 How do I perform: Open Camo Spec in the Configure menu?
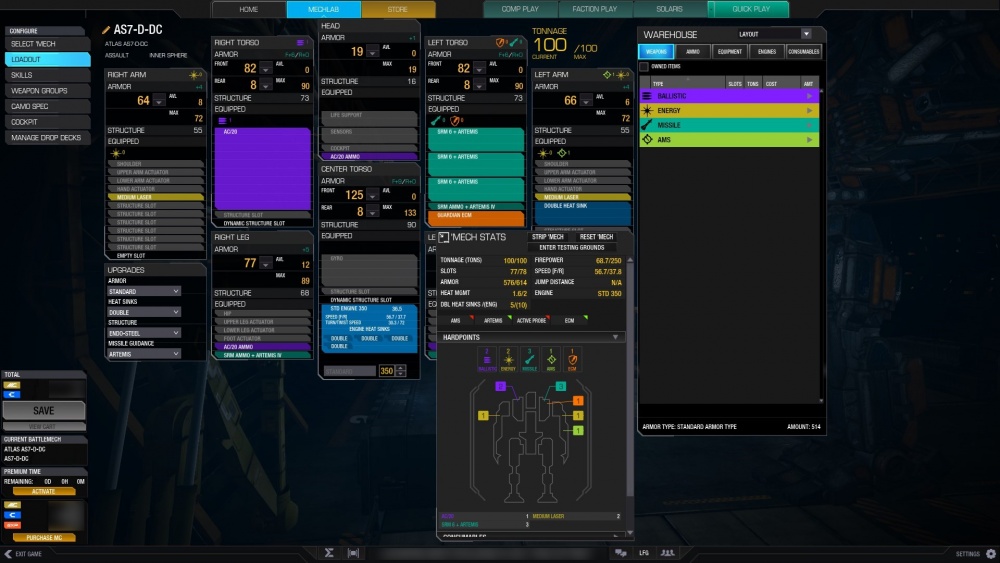pyautogui.click(x=47, y=106)
